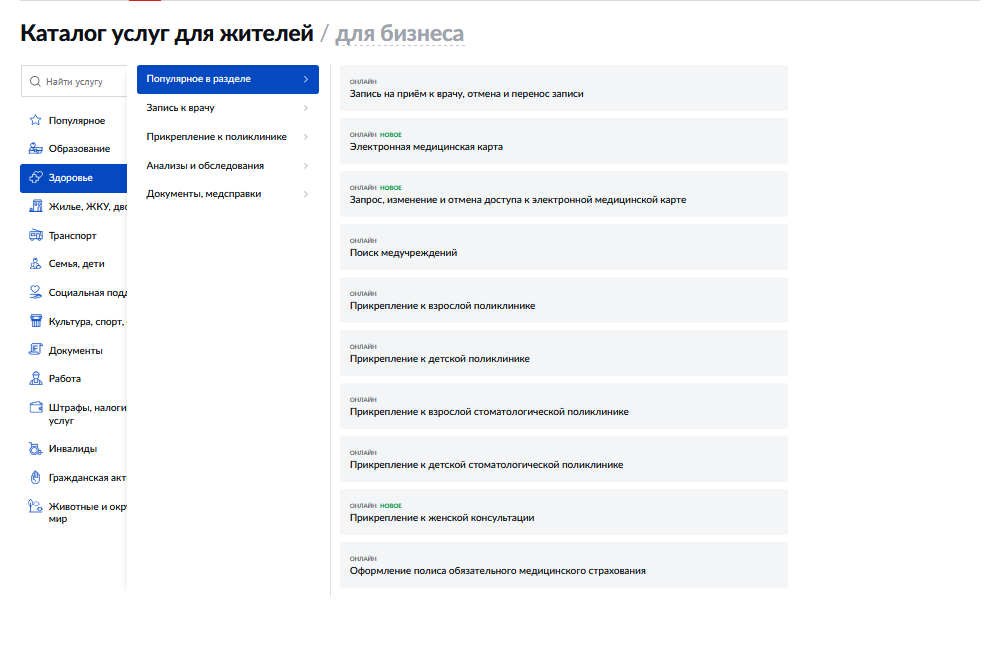Select the Популярное в разделе submenu item
The image size is (1000, 646).
227,79
